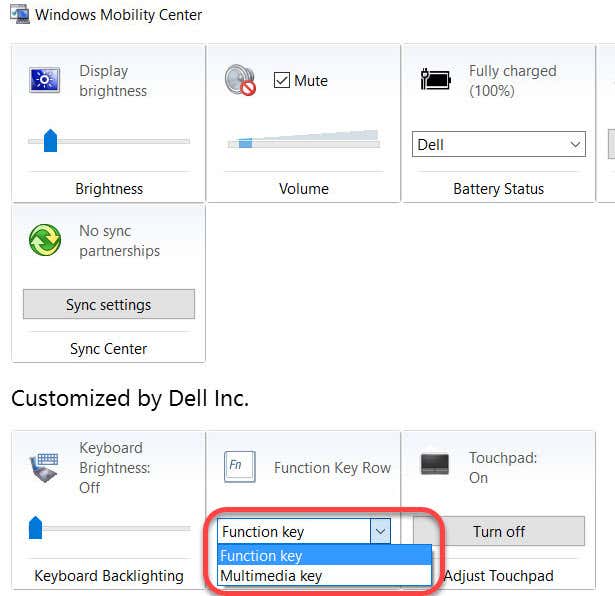This screenshot has width=615, height=596.
Task: Click the Fn function key icon
Action: tap(236, 466)
